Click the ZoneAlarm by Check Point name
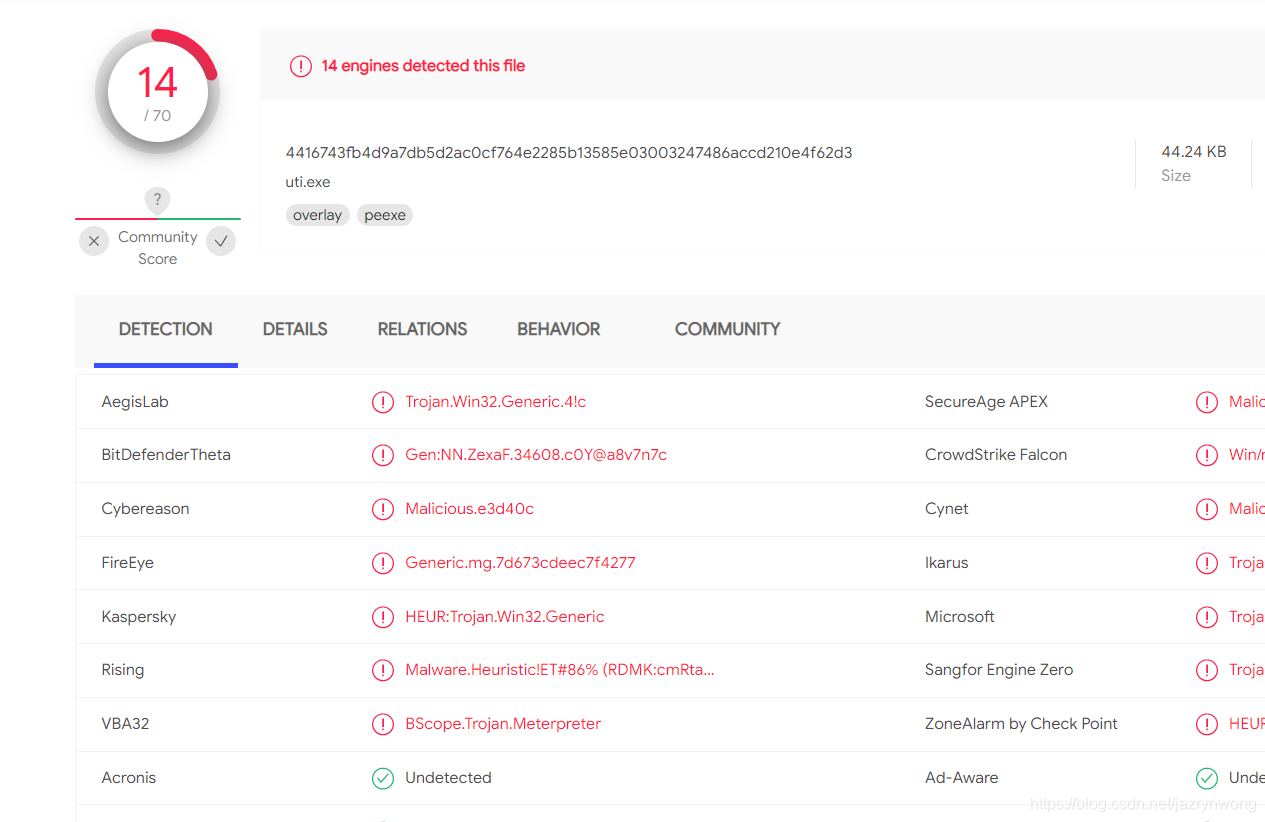Viewport: 1265px width, 822px height. tap(1021, 724)
